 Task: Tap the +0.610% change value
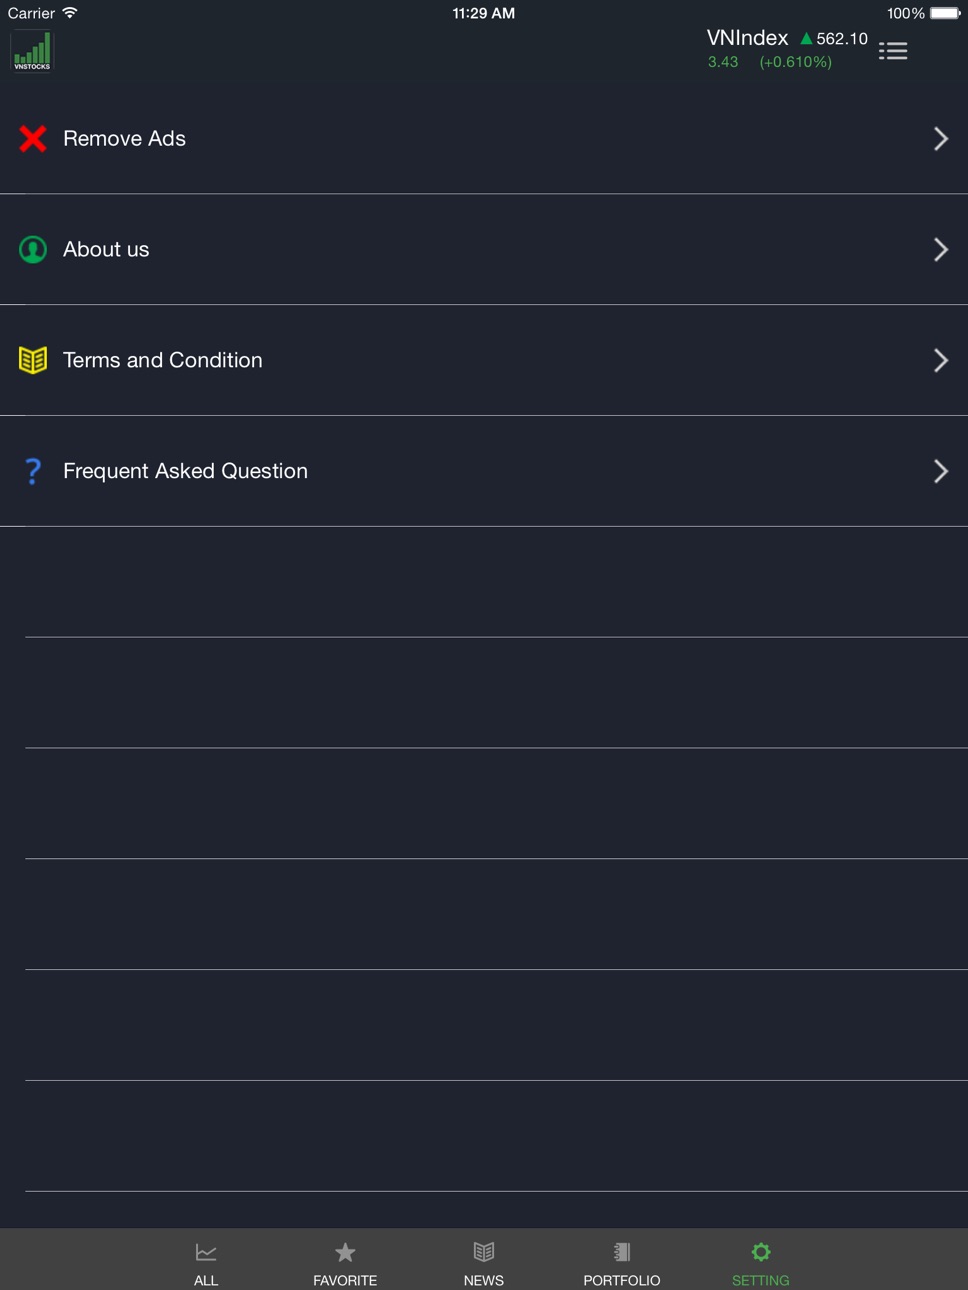tap(795, 62)
